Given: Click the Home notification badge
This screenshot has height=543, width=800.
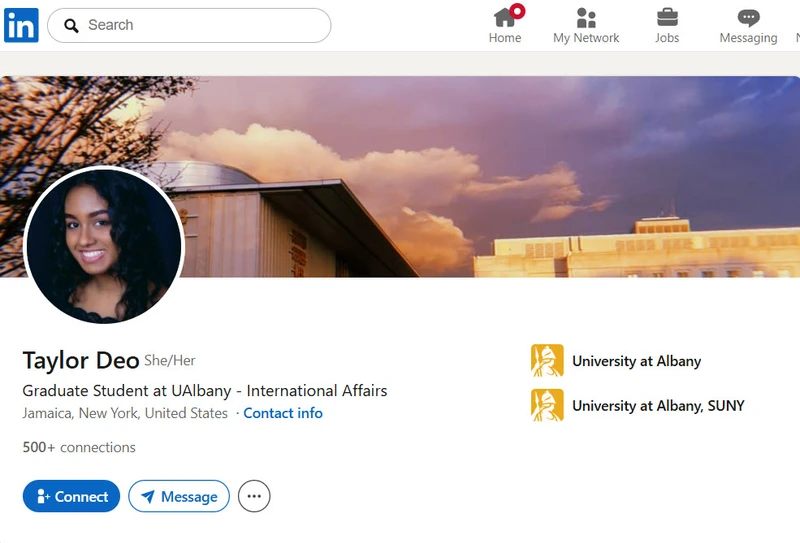Looking at the screenshot, I should click(517, 11).
